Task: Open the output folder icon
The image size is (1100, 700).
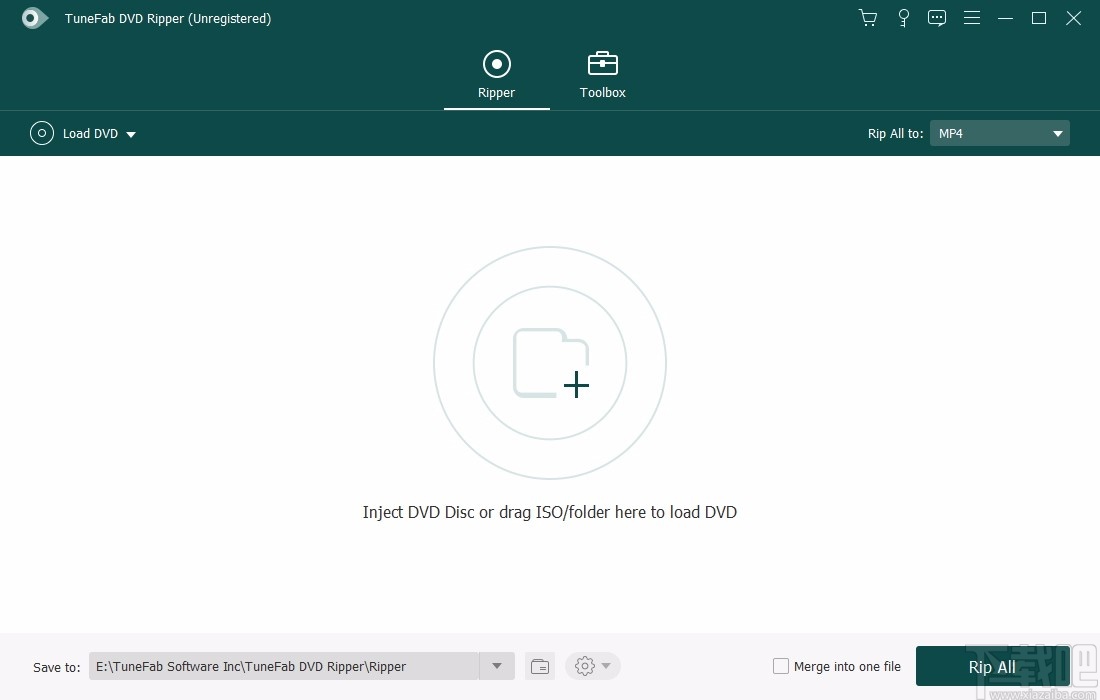Action: 539,666
